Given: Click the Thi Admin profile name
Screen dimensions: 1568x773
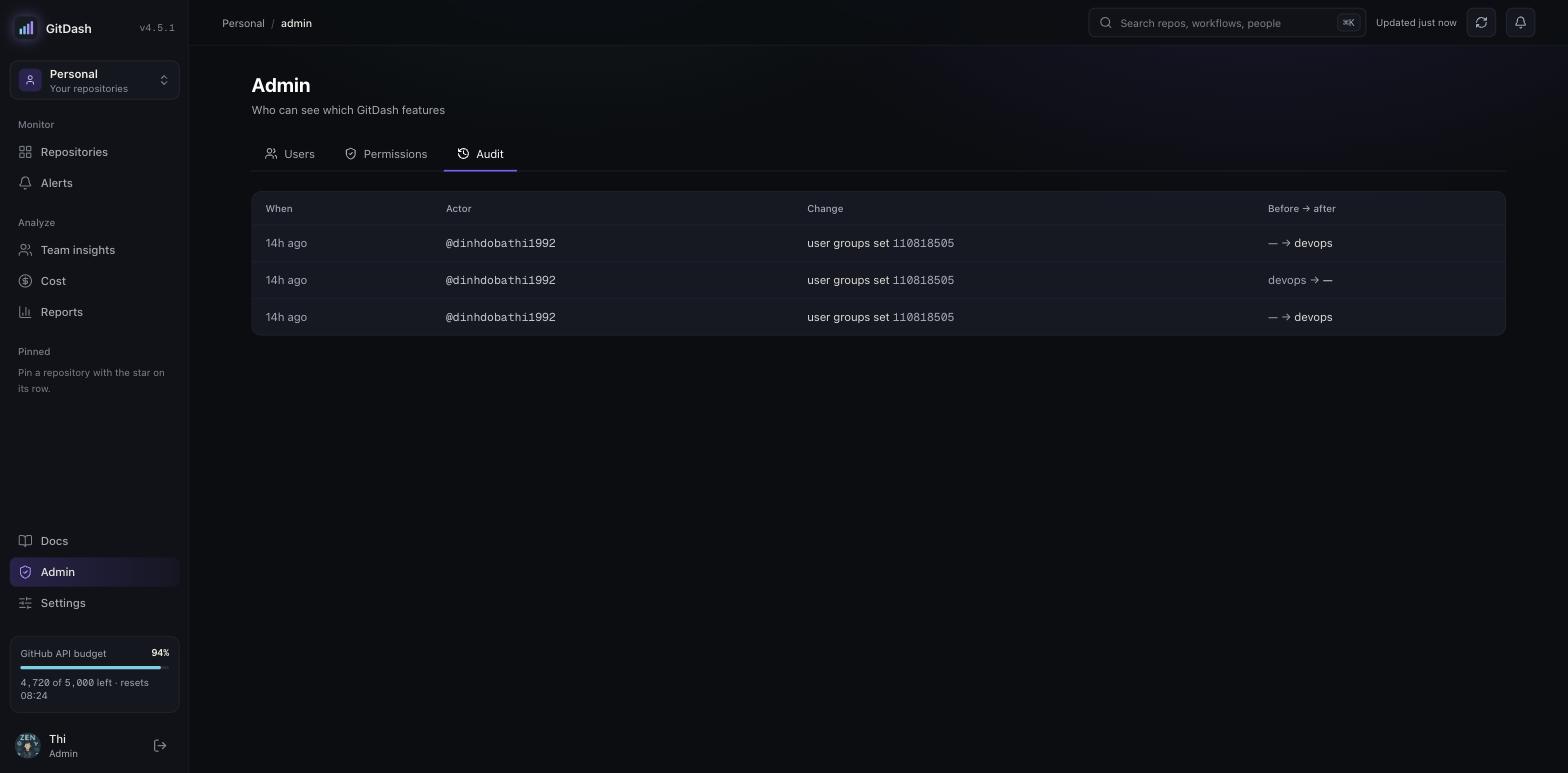Looking at the screenshot, I should tap(63, 746).
